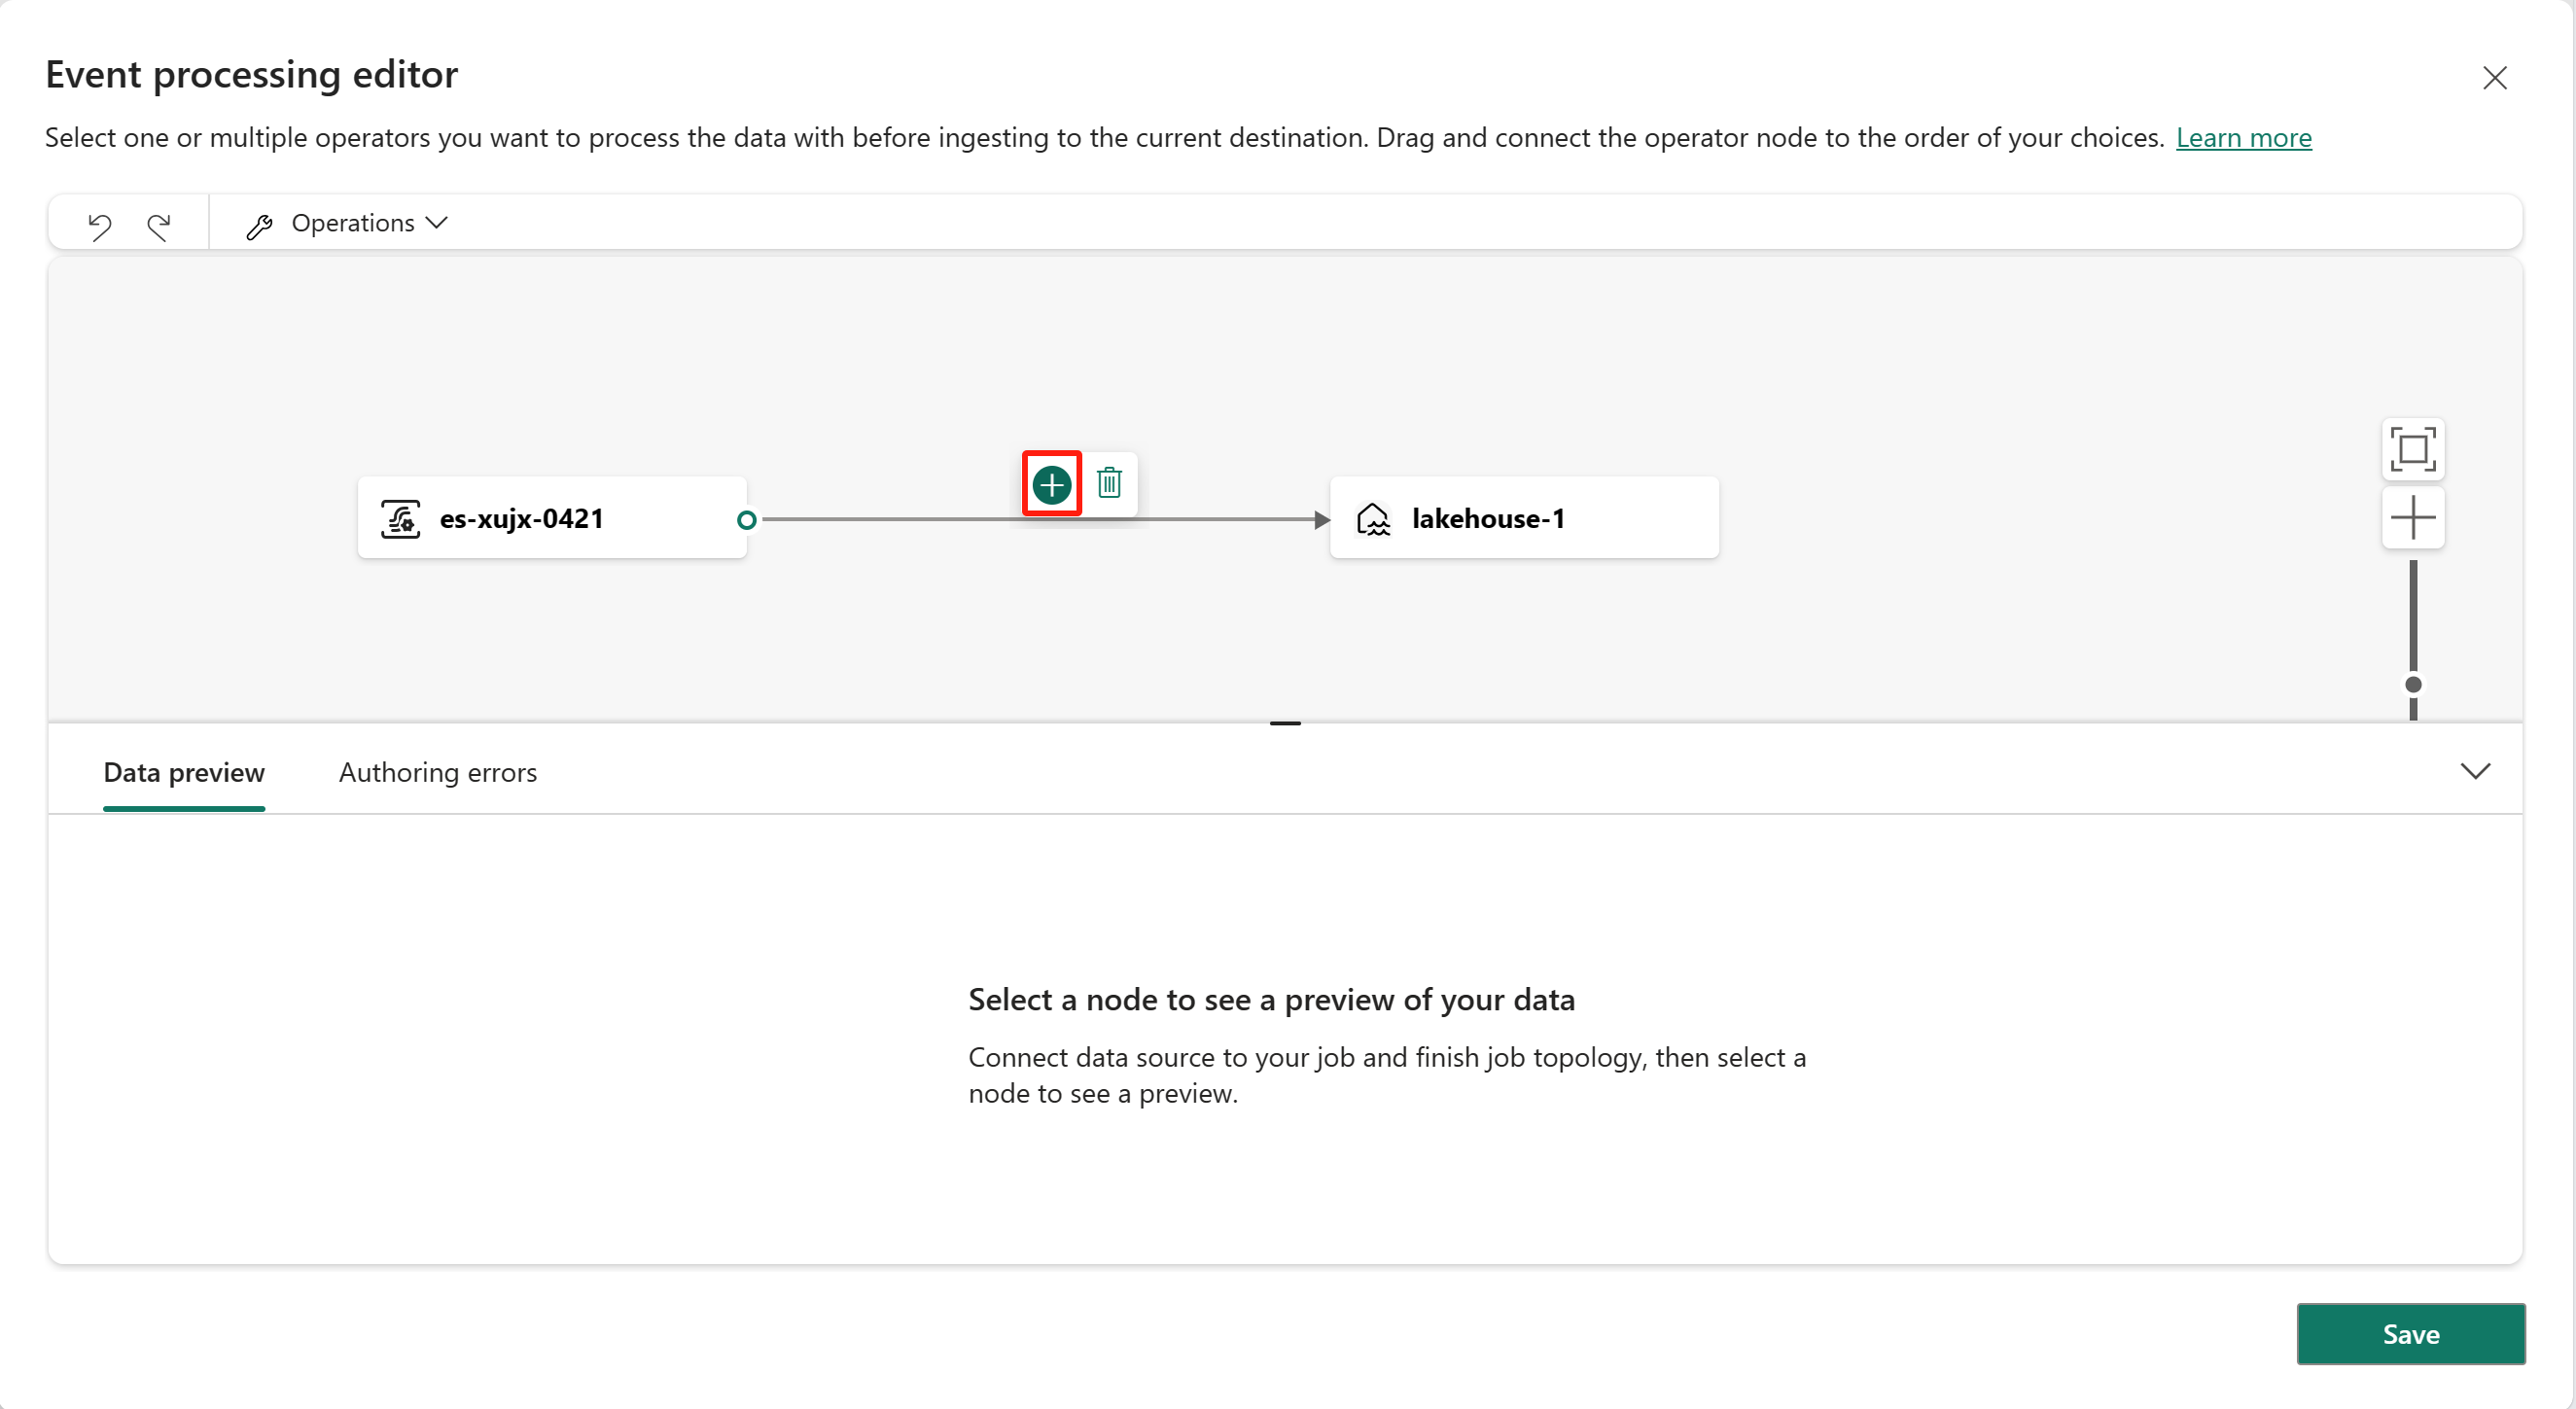The width and height of the screenshot is (2576, 1409).
Task: Click the Learn more hyperlink
Action: [2244, 137]
